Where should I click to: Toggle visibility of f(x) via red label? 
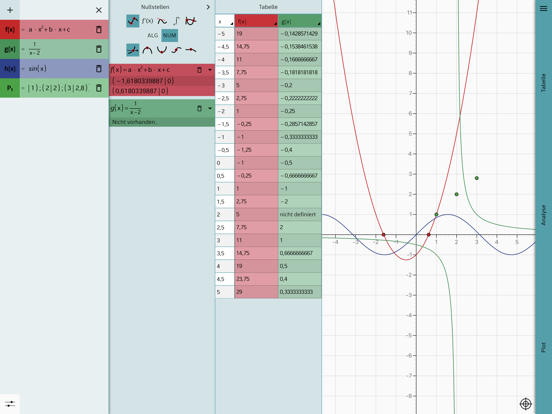click(10, 30)
